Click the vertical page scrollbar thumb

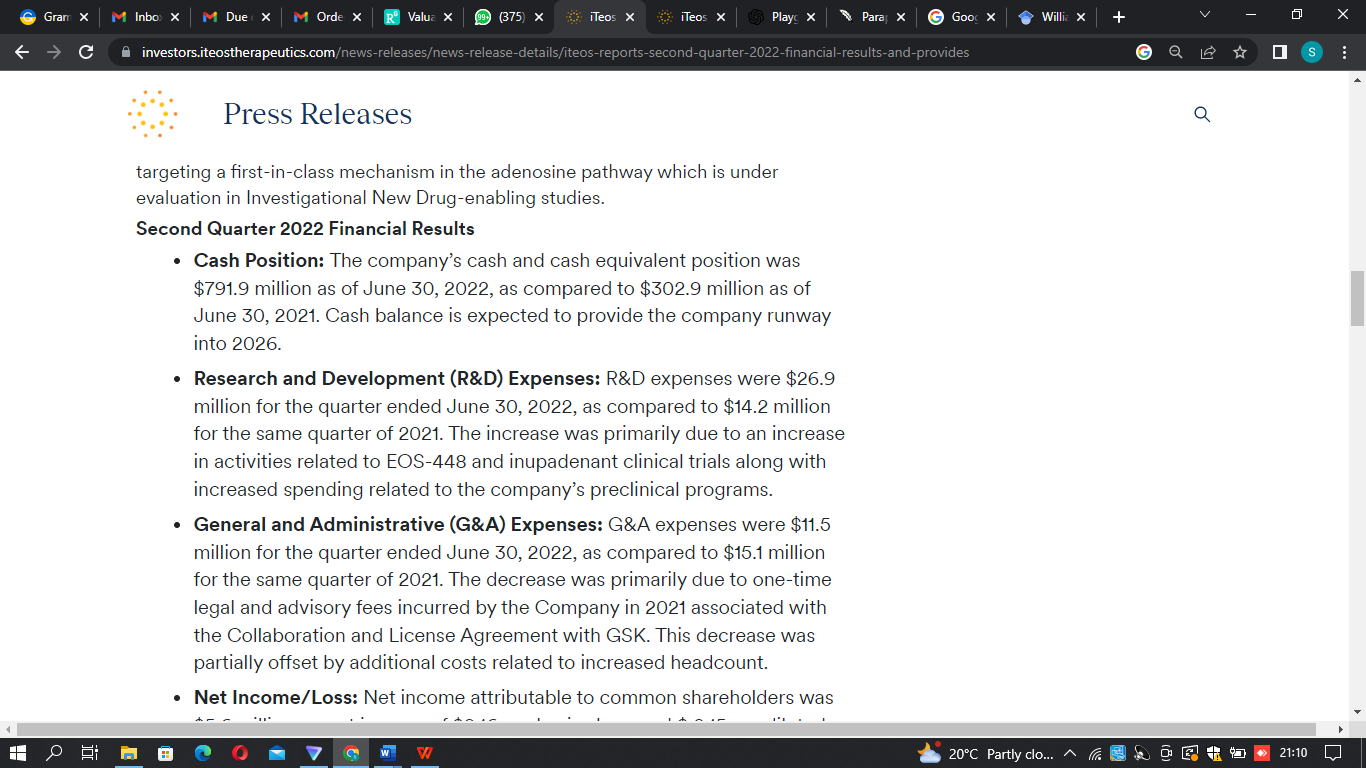click(1357, 298)
